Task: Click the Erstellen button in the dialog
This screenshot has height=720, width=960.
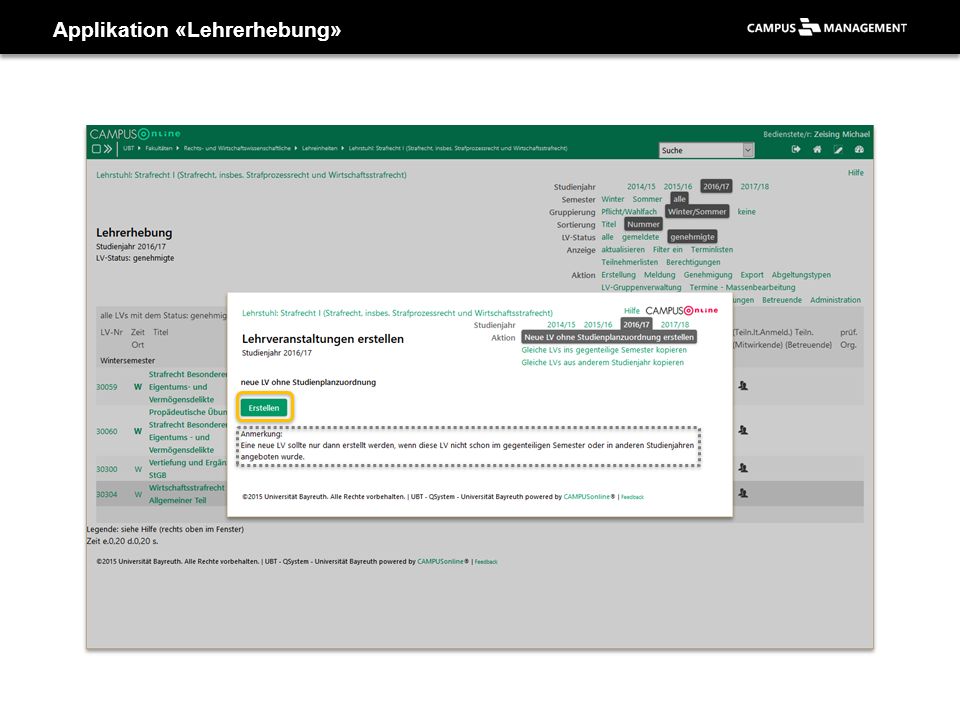Action: [264, 408]
